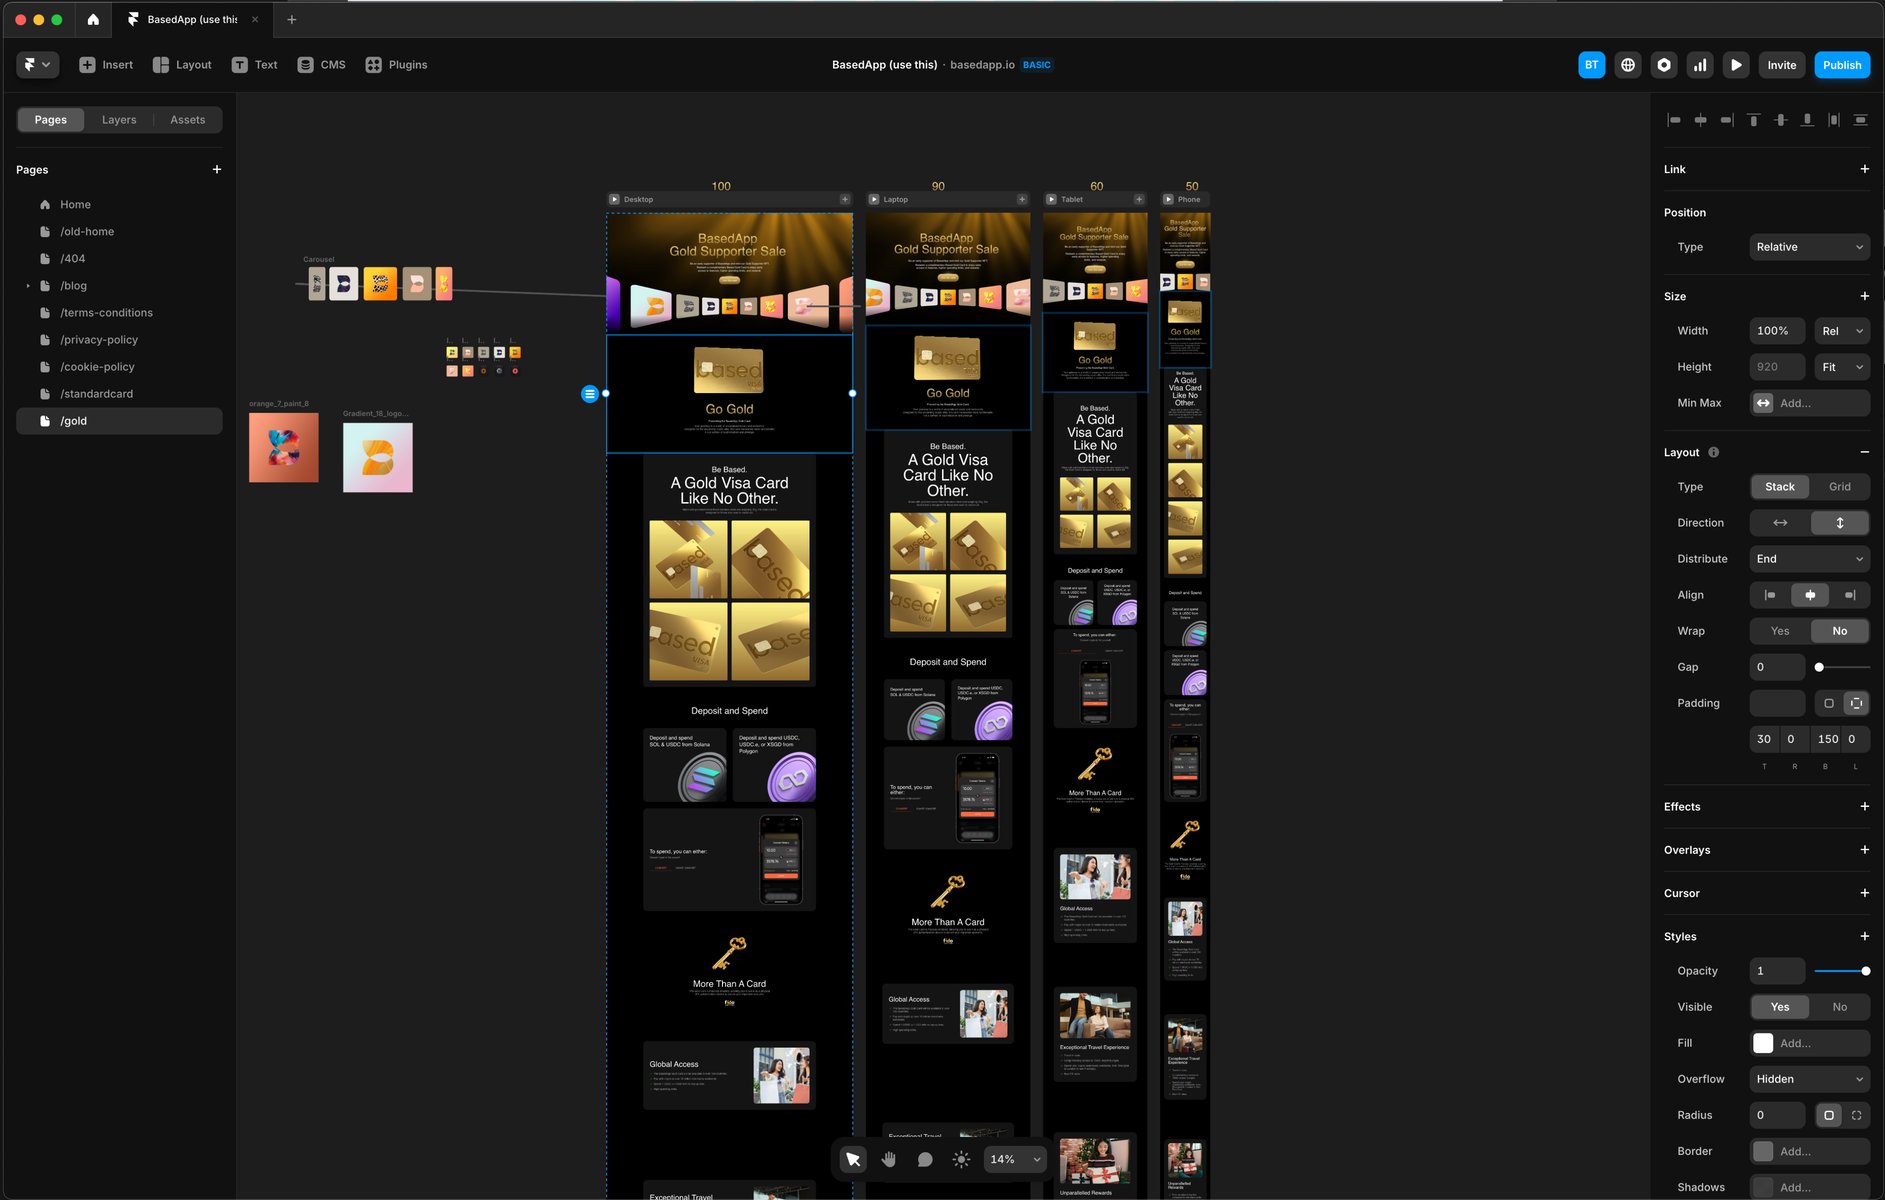Switch layout type to Grid
This screenshot has height=1200, width=1885.
pyautogui.click(x=1839, y=487)
